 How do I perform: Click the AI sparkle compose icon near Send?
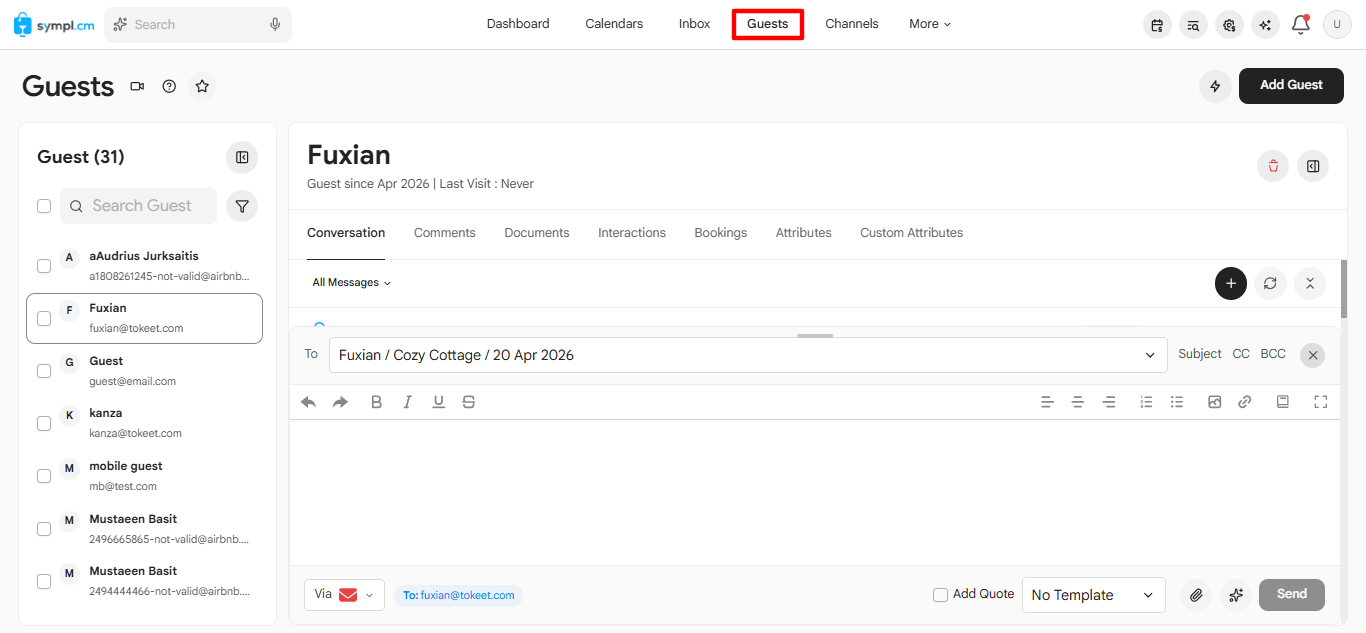1236,595
